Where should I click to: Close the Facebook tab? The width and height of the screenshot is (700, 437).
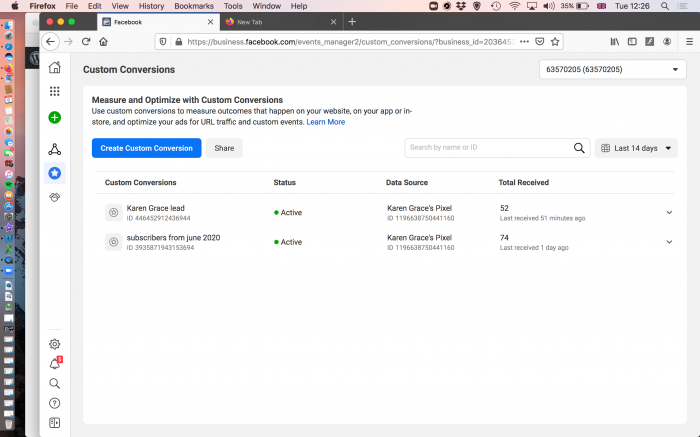[x=211, y=22]
